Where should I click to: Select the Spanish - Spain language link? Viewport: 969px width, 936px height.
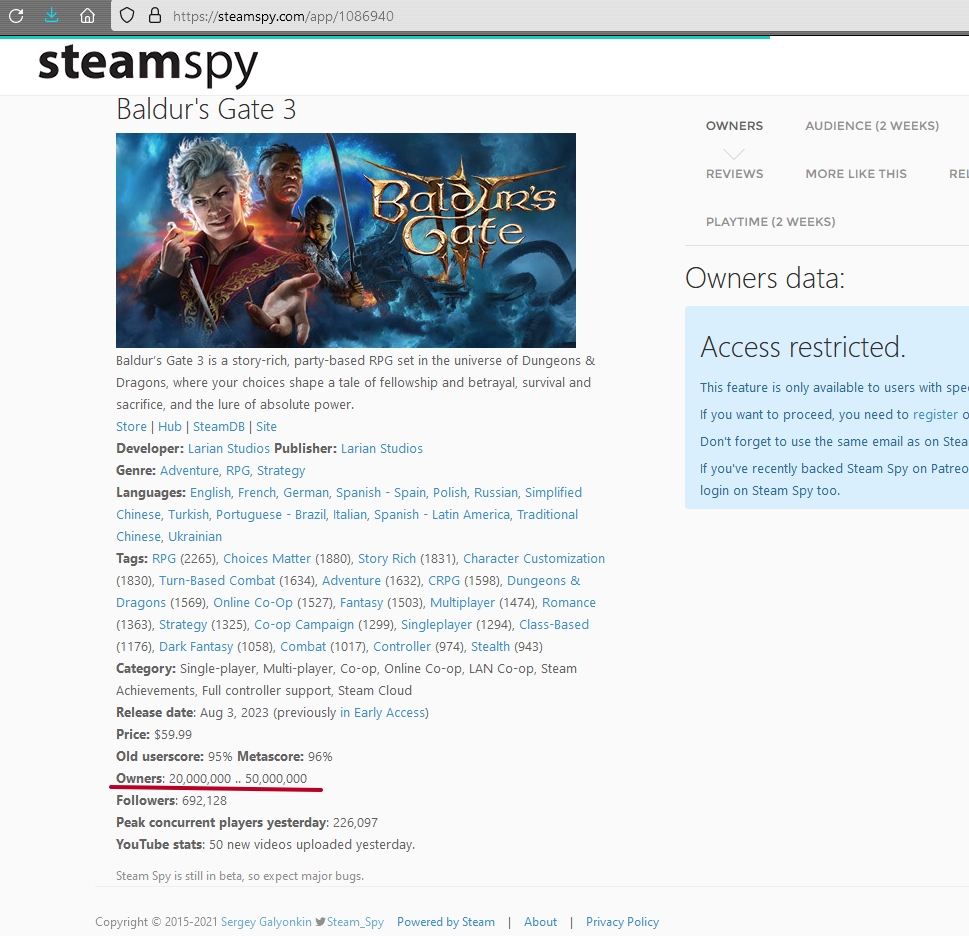381,492
